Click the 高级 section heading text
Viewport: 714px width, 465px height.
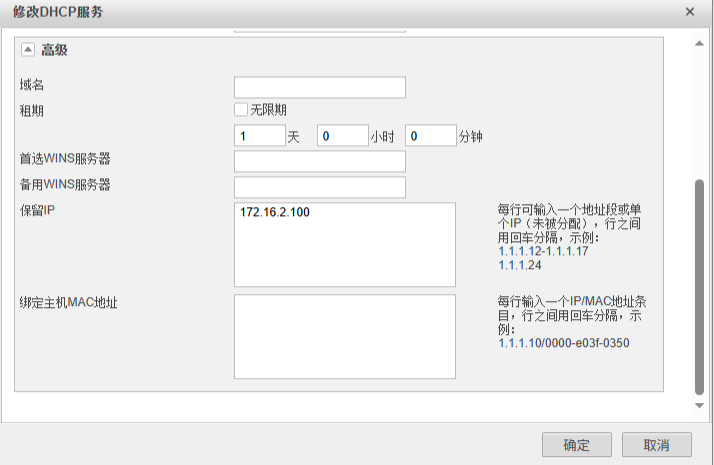54,50
